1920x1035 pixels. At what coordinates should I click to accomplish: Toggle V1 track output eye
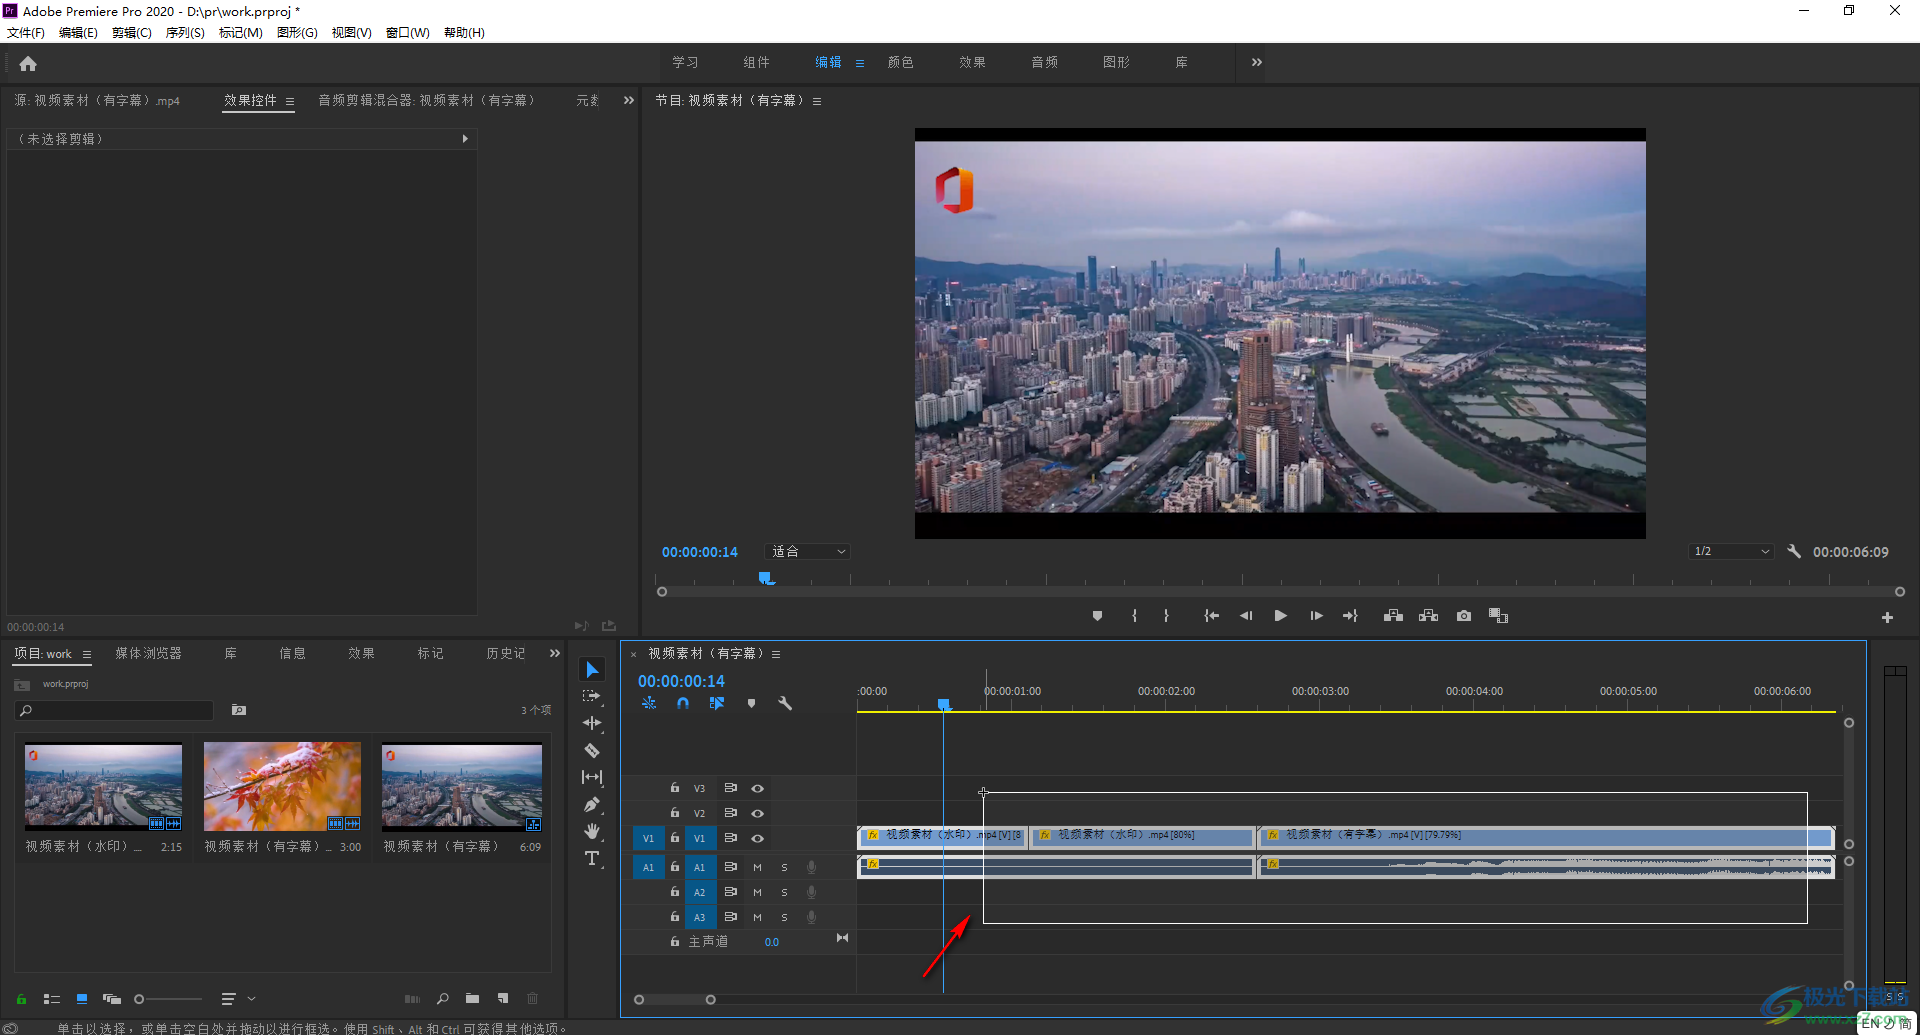pos(757,838)
